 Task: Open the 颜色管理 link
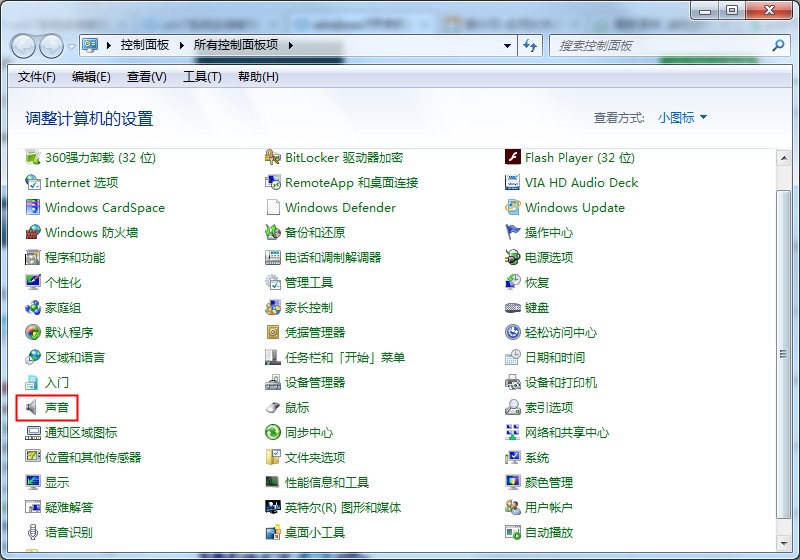pos(549,482)
